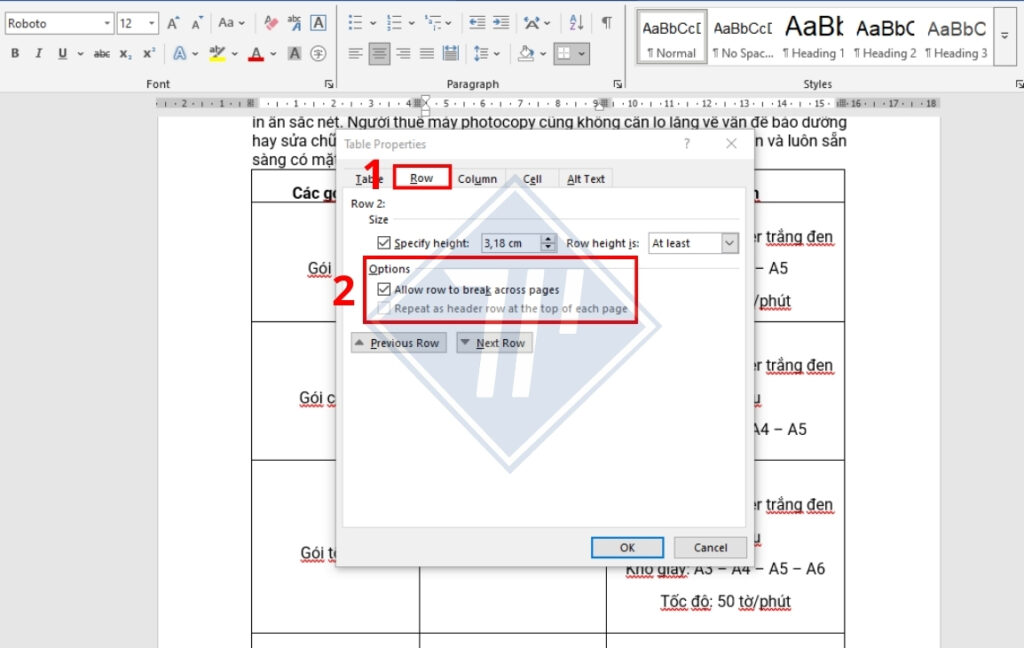This screenshot has height=648, width=1024.
Task: Toggle Repeat as header row checkbox
Action: [384, 308]
